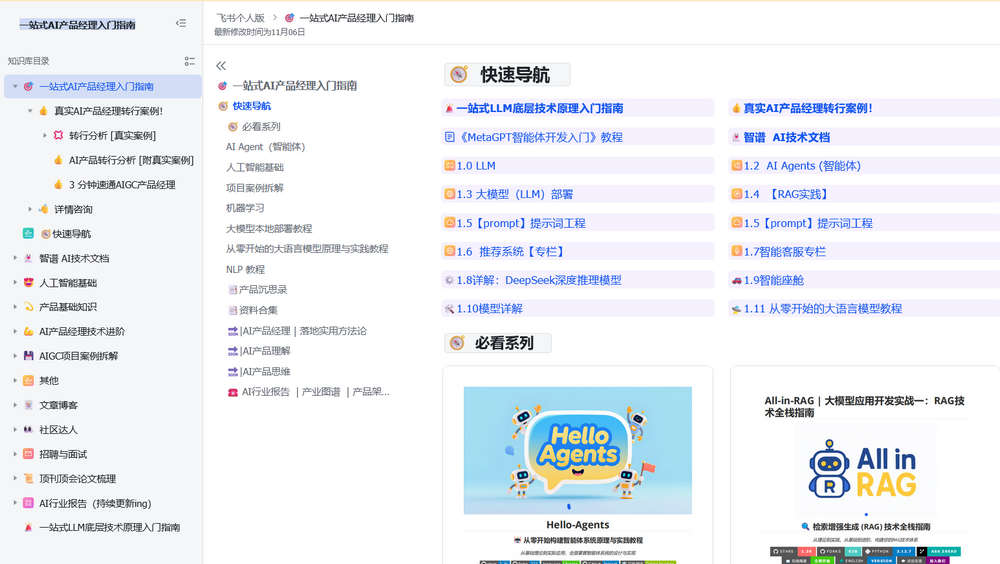Jump to NLP 教程 outline entry
The height and width of the screenshot is (564, 1000).
tap(245, 269)
